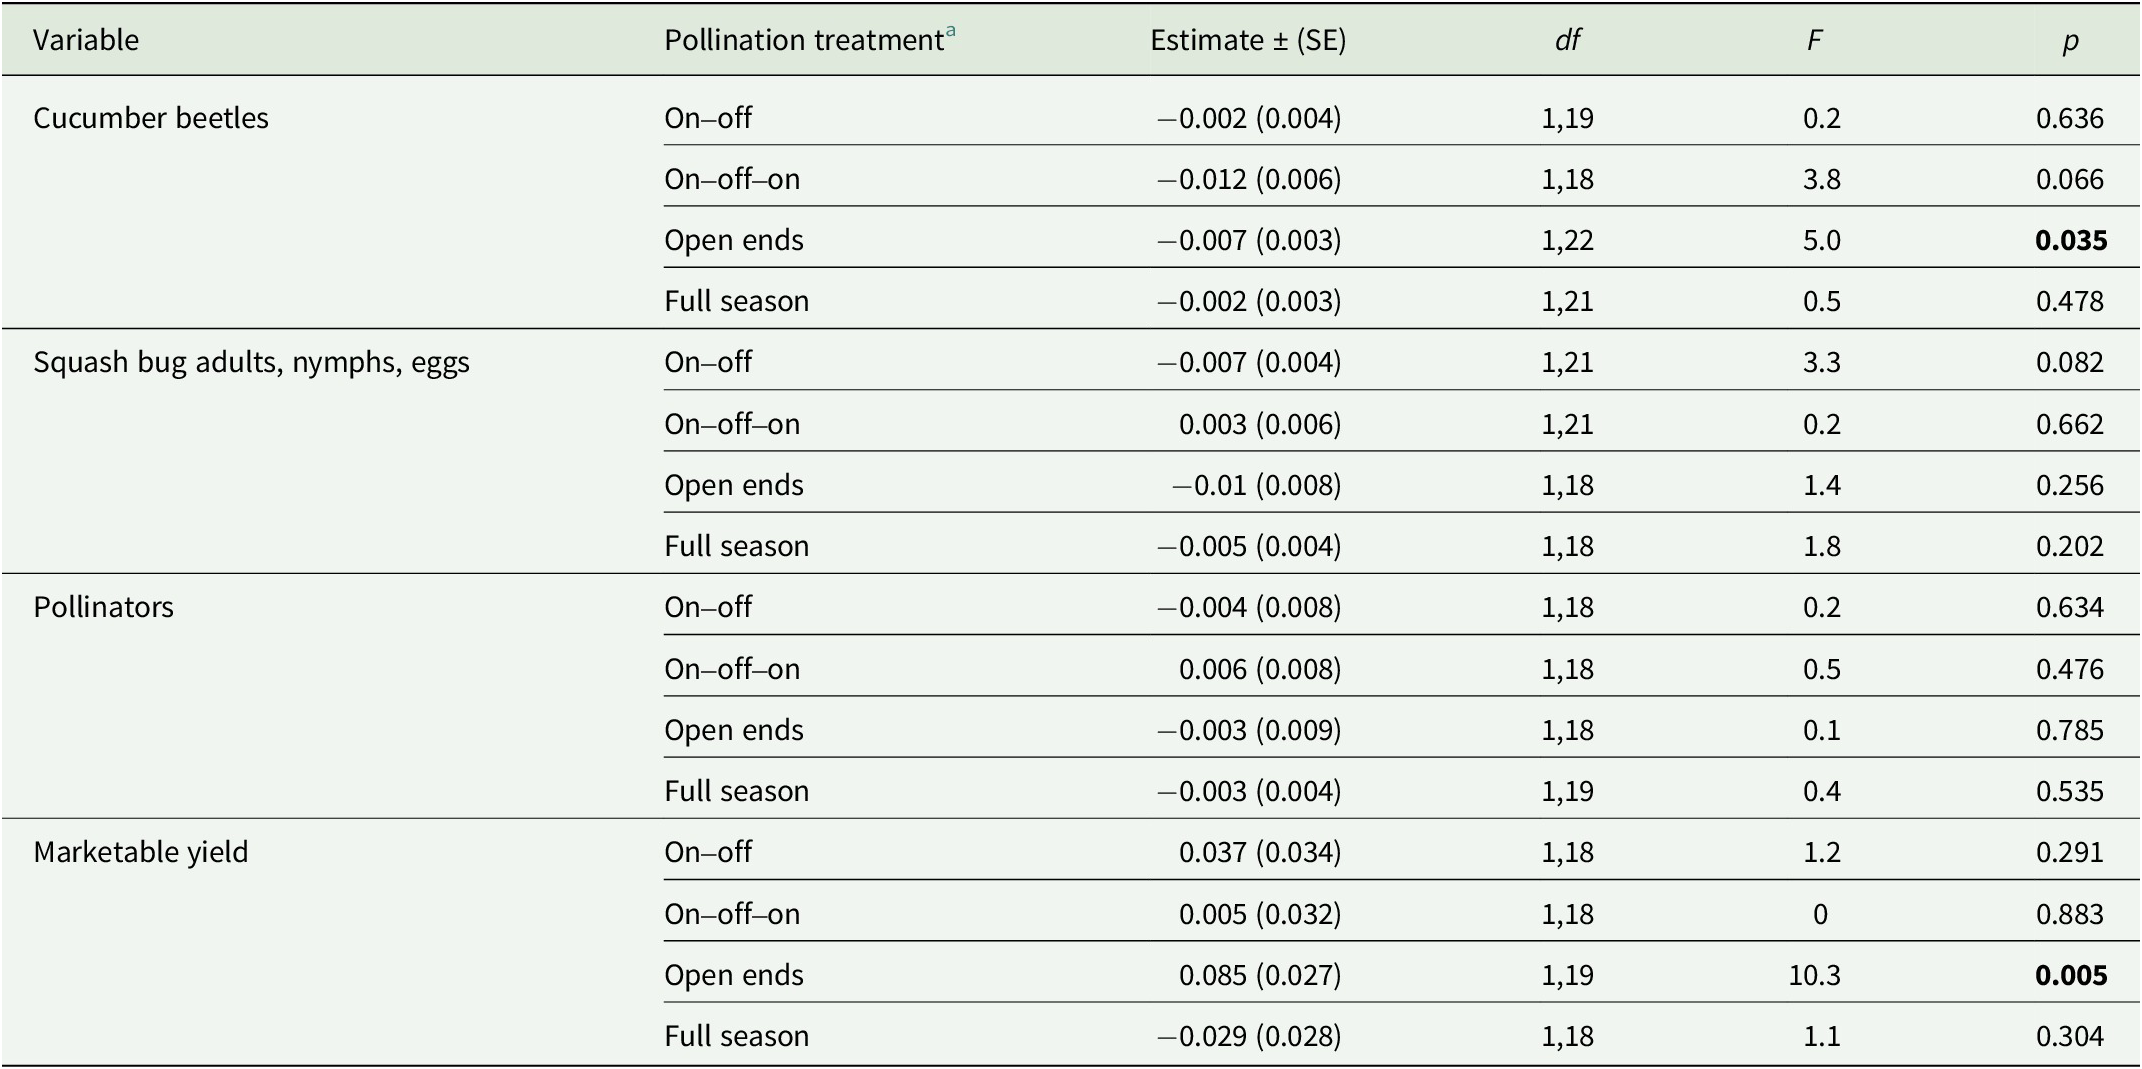Click the estimate 0.085 (0.027)
Screen dimensions: 2142x1069
coord(1259,975)
